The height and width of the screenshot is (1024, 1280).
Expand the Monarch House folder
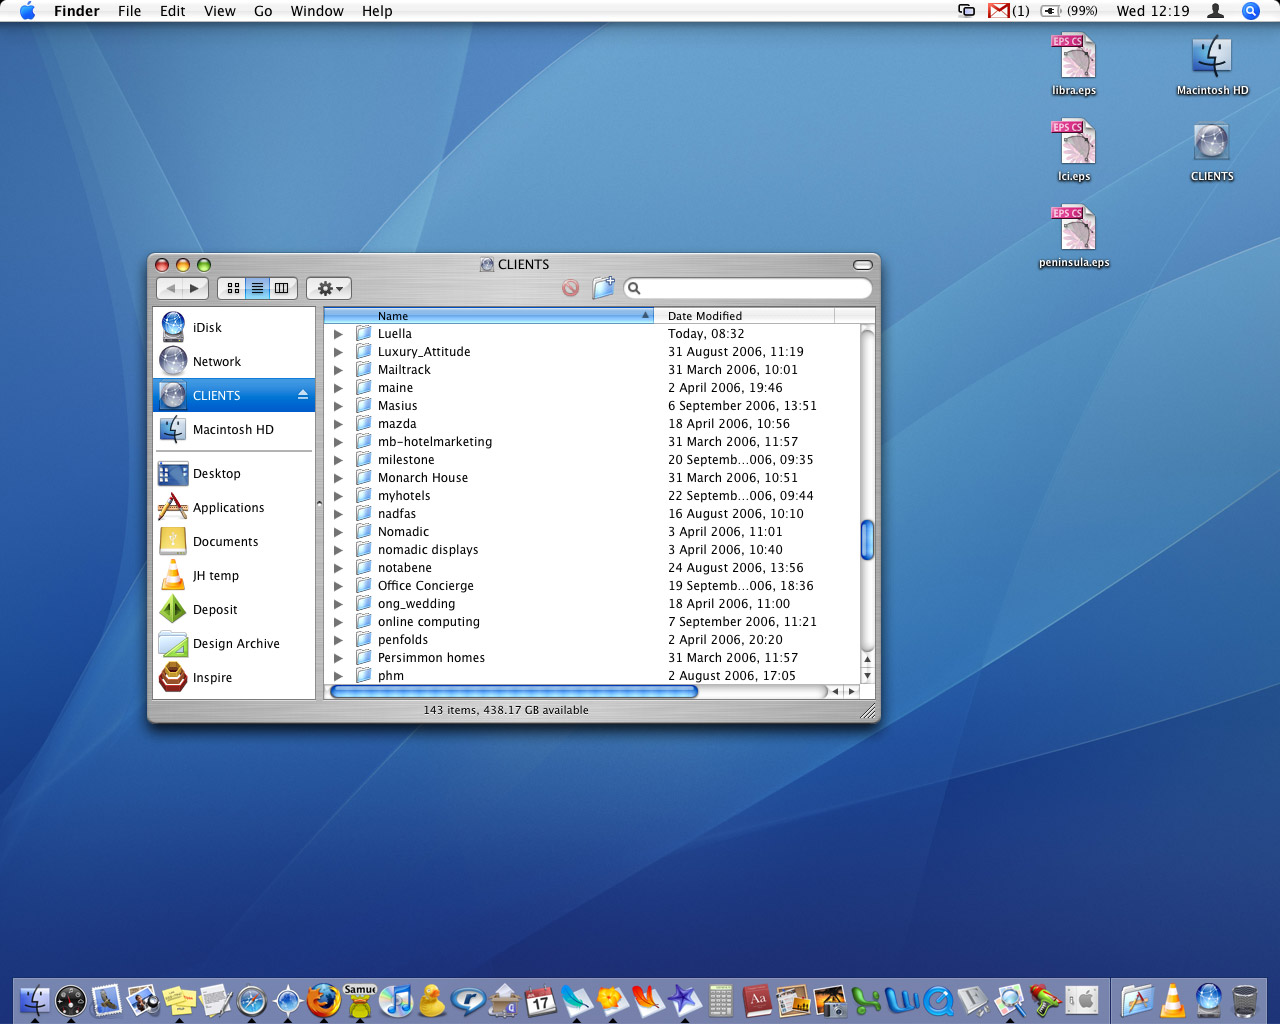[x=338, y=478]
